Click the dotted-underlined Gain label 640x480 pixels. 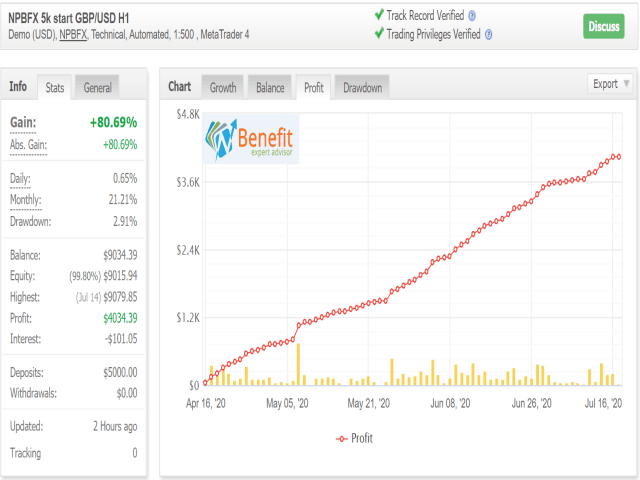point(23,122)
